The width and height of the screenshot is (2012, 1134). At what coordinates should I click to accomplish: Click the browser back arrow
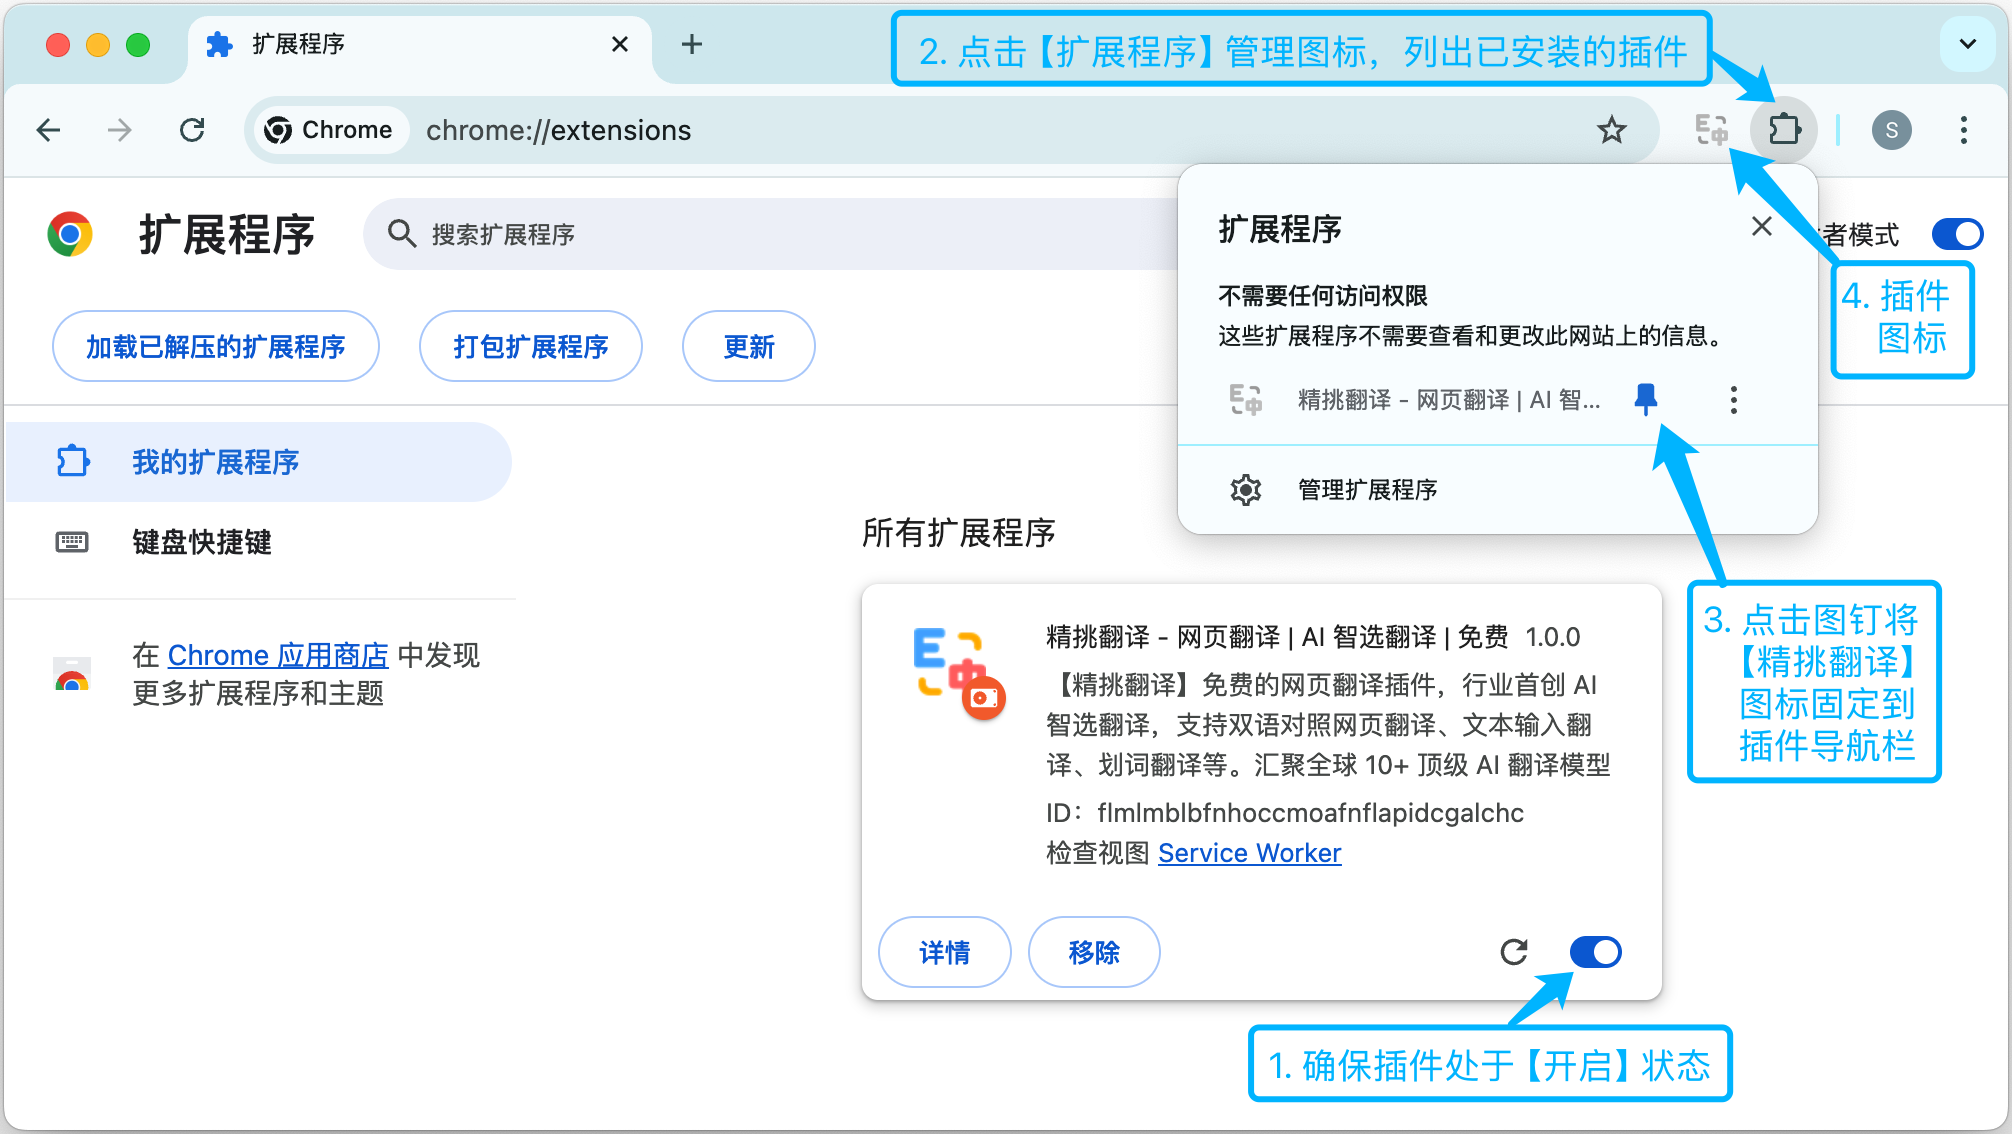[x=48, y=130]
